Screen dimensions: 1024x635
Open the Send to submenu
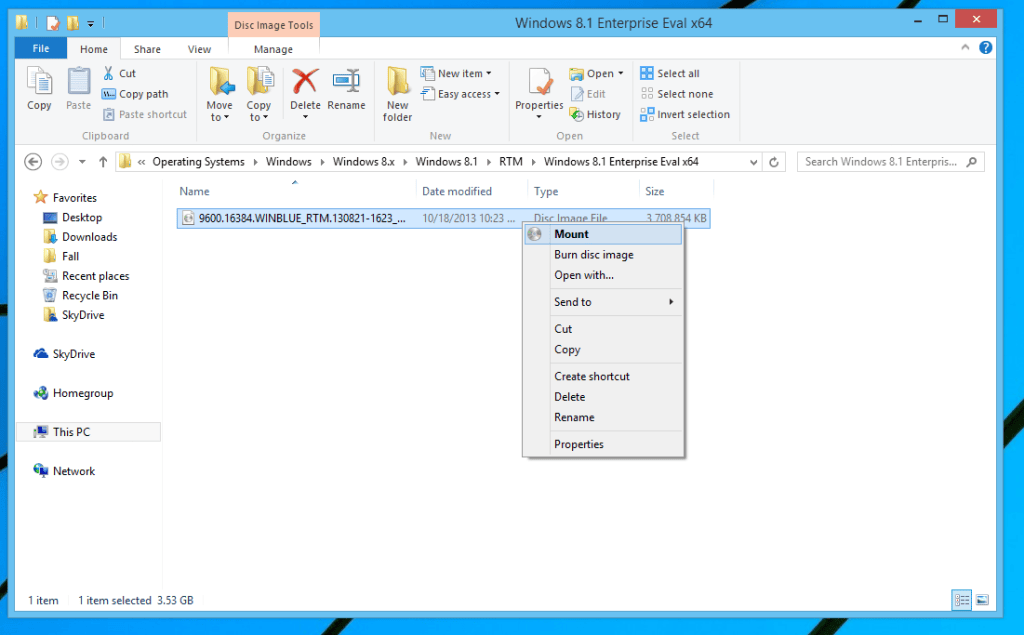pos(603,302)
